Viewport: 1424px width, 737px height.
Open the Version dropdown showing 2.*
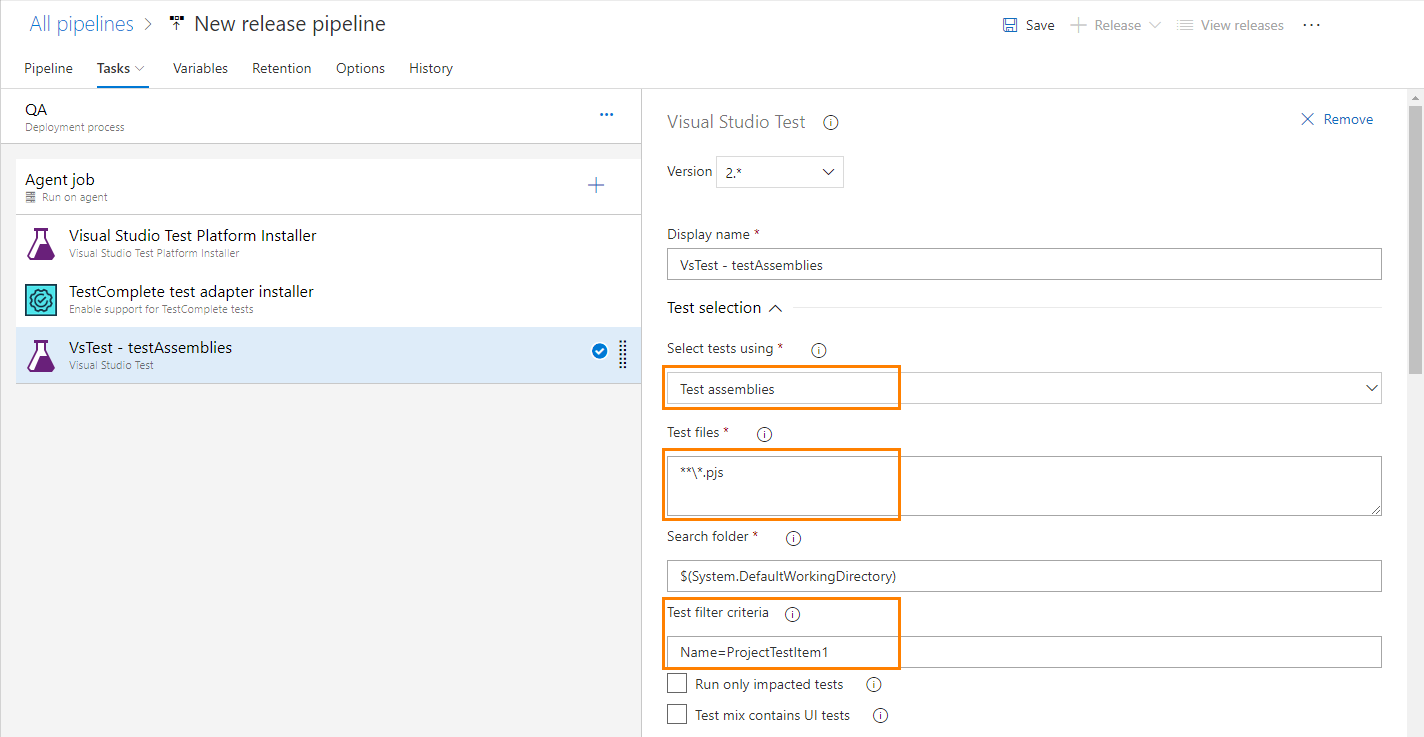click(779, 171)
